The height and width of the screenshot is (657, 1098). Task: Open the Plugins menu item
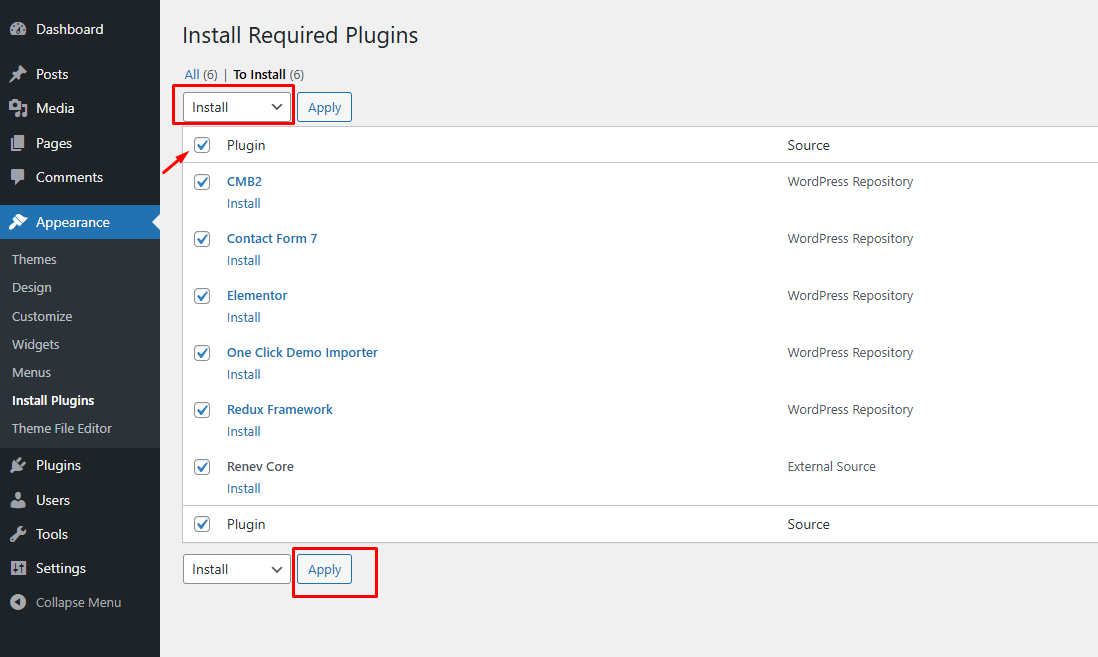58,465
